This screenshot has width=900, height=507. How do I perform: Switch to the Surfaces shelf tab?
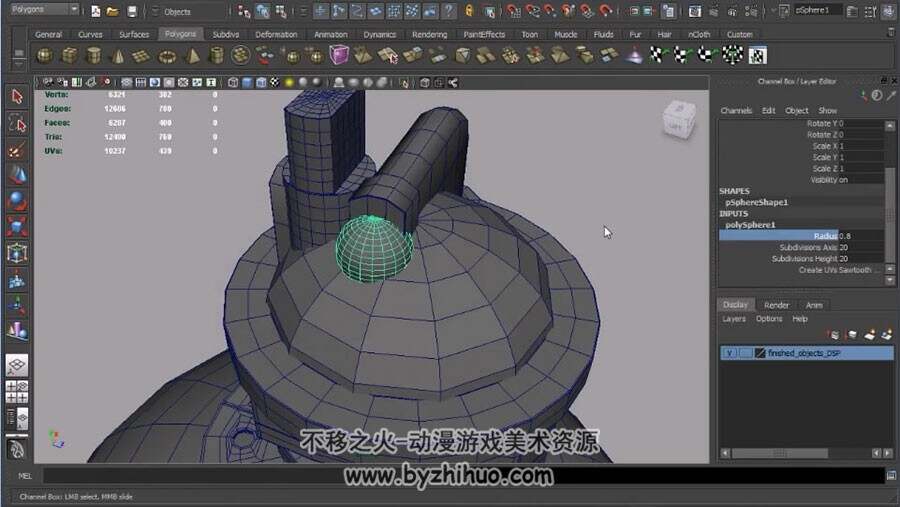[x=134, y=34]
